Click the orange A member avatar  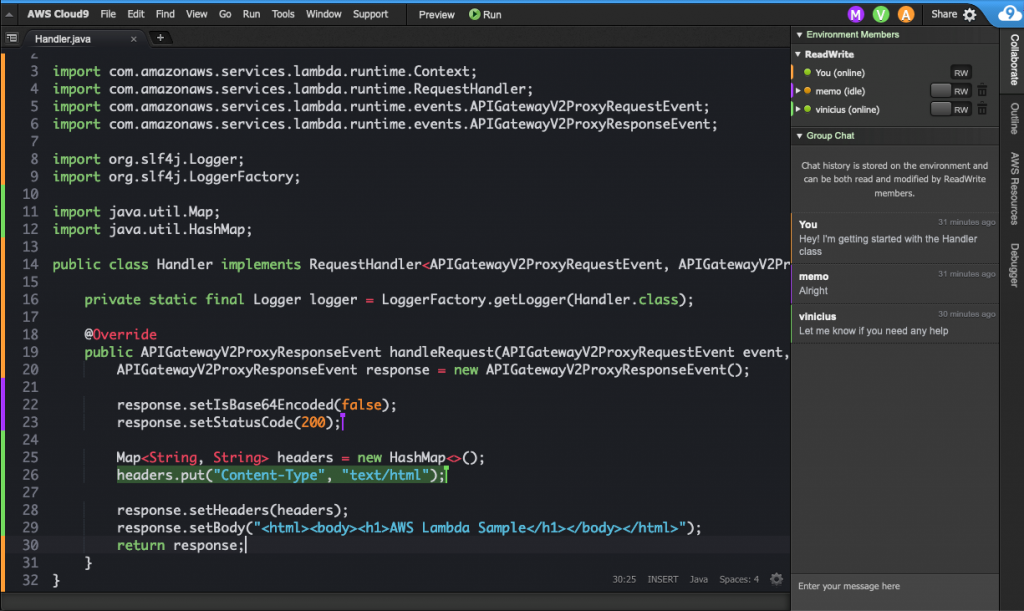coord(905,14)
